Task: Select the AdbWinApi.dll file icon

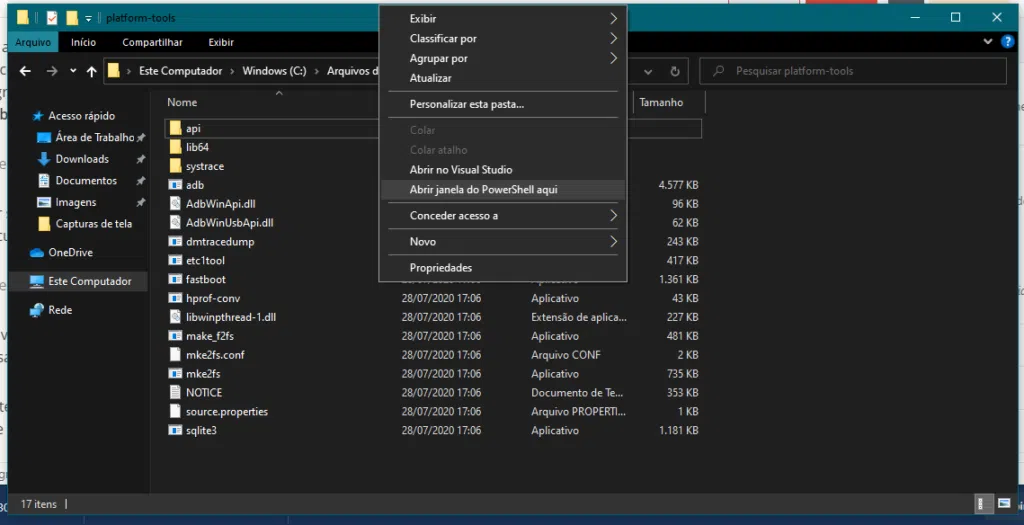Action: pyautogui.click(x=175, y=204)
